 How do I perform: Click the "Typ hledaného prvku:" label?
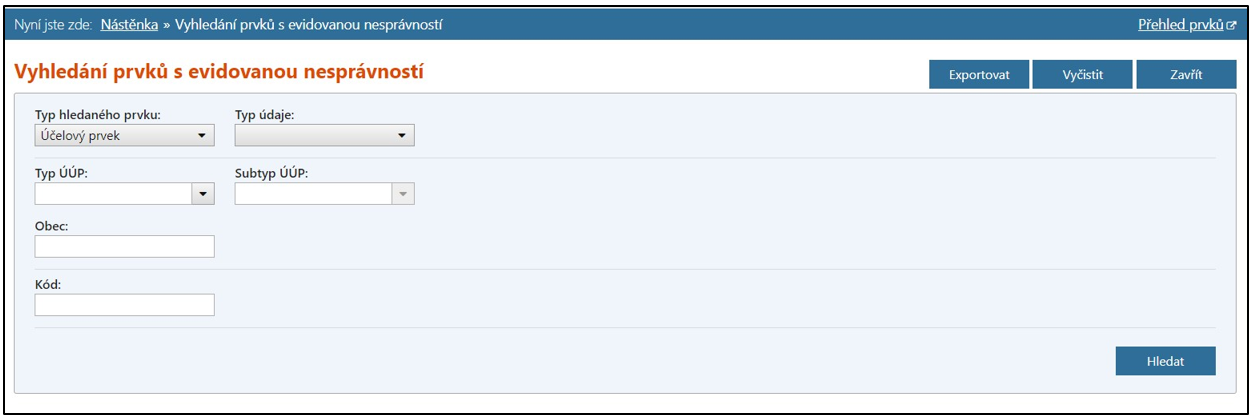[x=98, y=114]
